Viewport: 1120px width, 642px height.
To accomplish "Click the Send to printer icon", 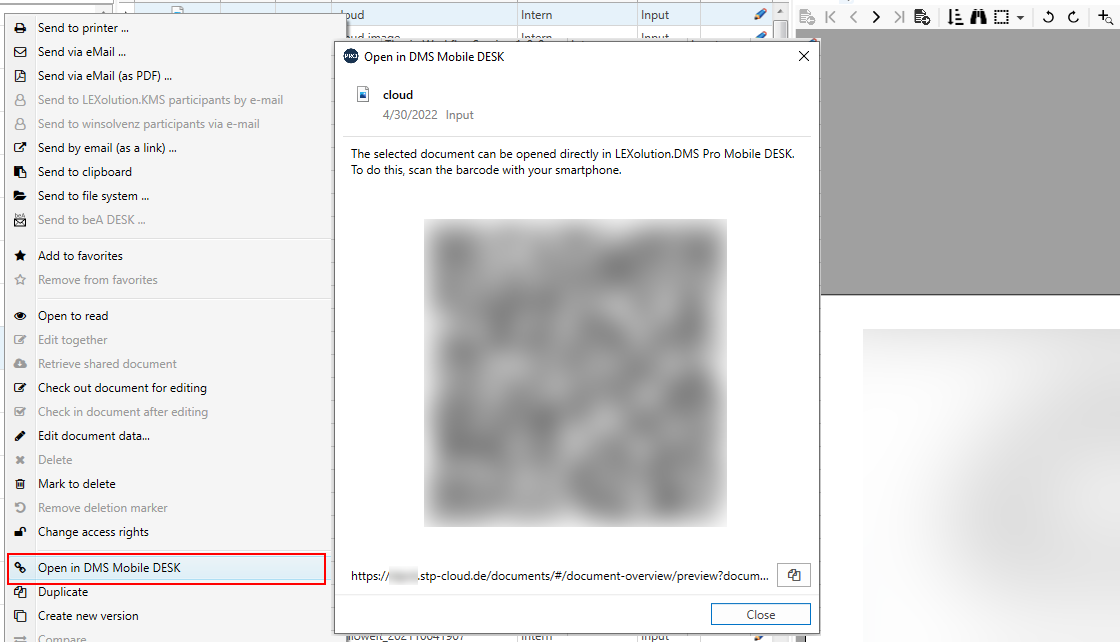I will (20, 28).
